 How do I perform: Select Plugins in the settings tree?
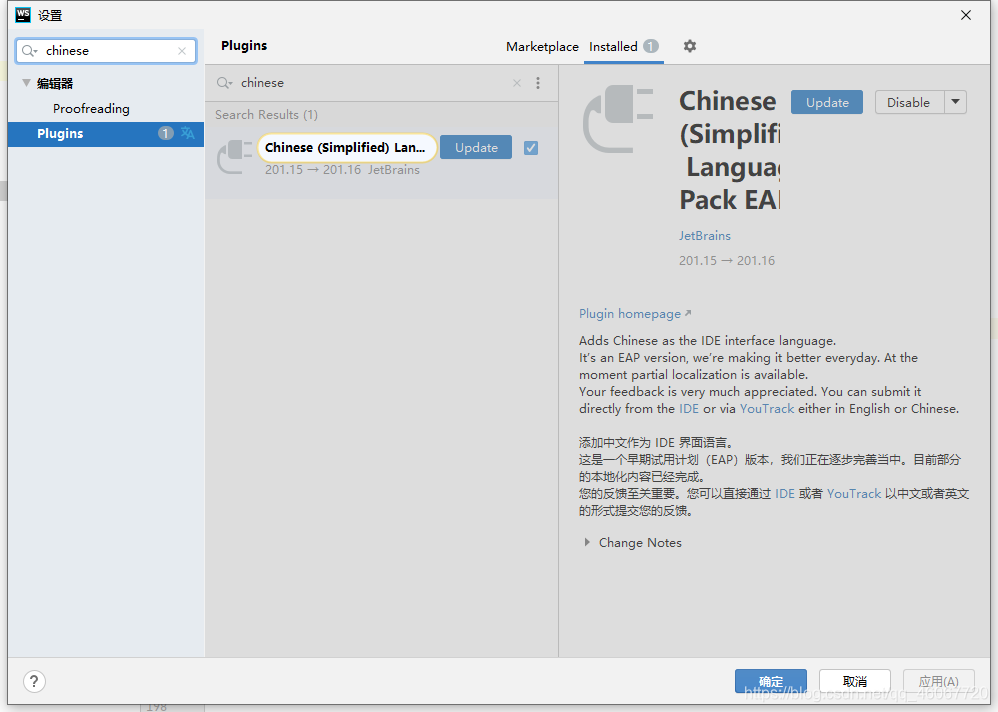tap(106, 134)
